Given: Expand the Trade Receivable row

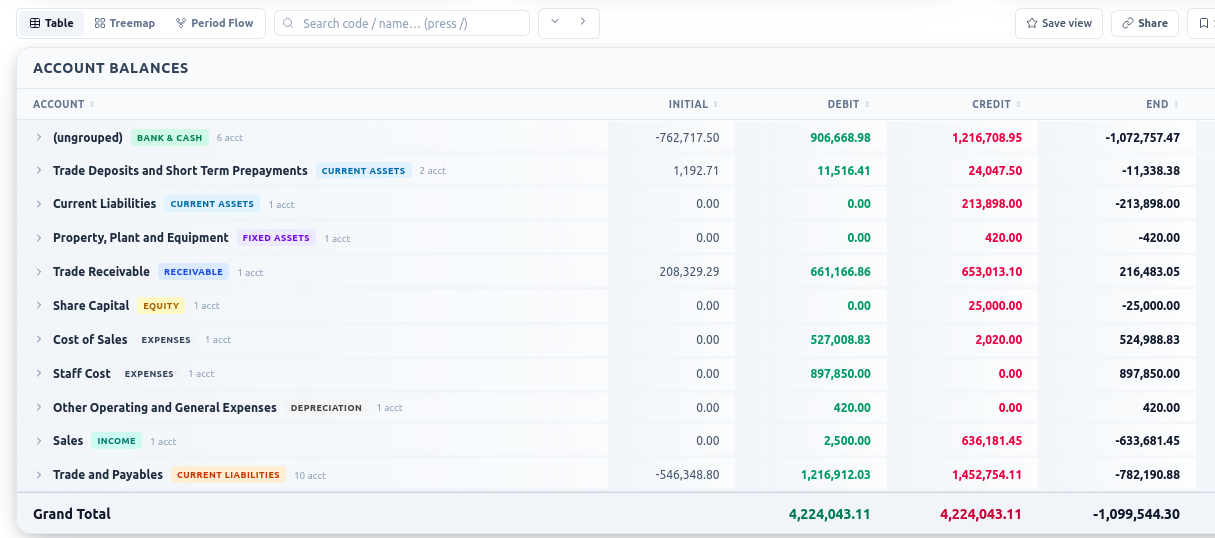Looking at the screenshot, I should coord(39,271).
